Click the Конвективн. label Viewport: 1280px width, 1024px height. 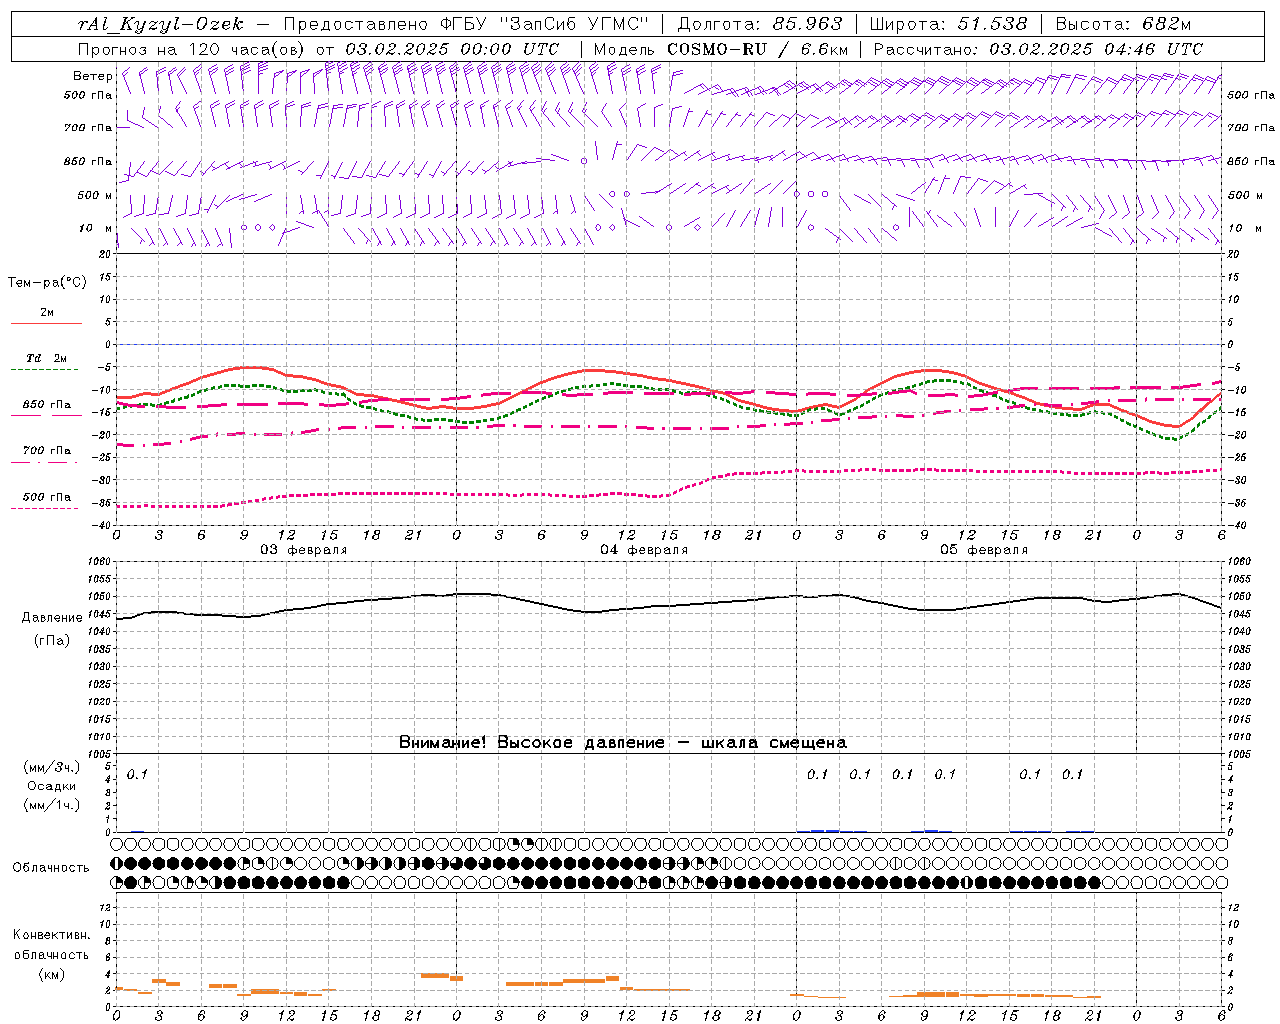(x=51, y=935)
